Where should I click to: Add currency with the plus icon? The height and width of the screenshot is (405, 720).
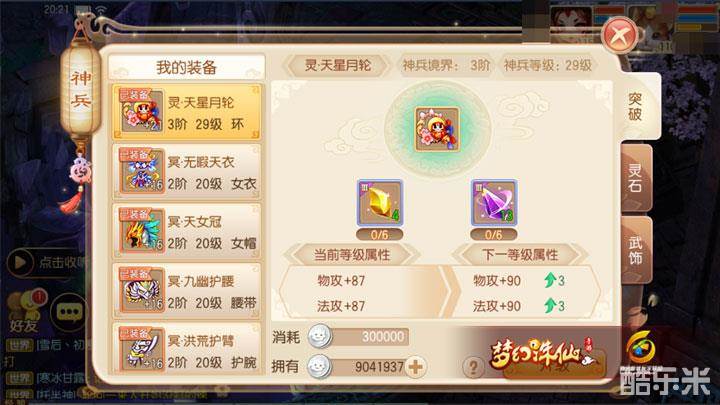click(x=416, y=367)
